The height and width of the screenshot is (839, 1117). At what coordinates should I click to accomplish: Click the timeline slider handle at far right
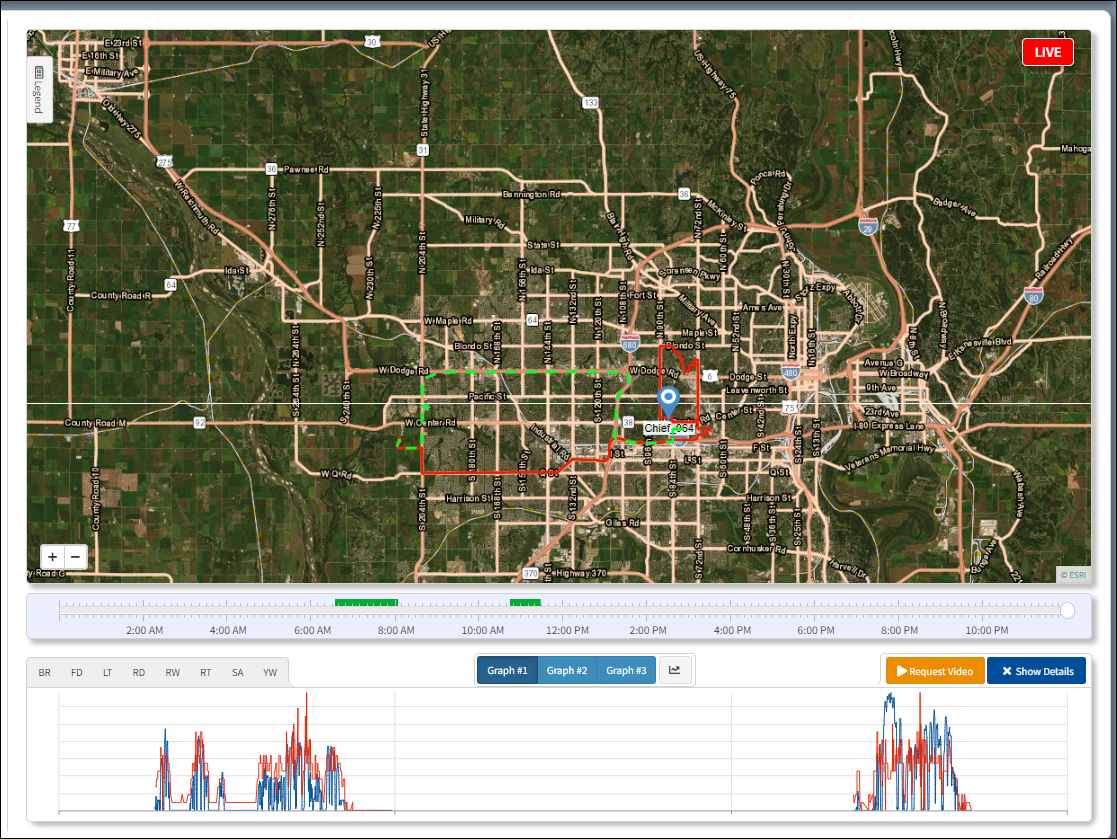[1068, 610]
